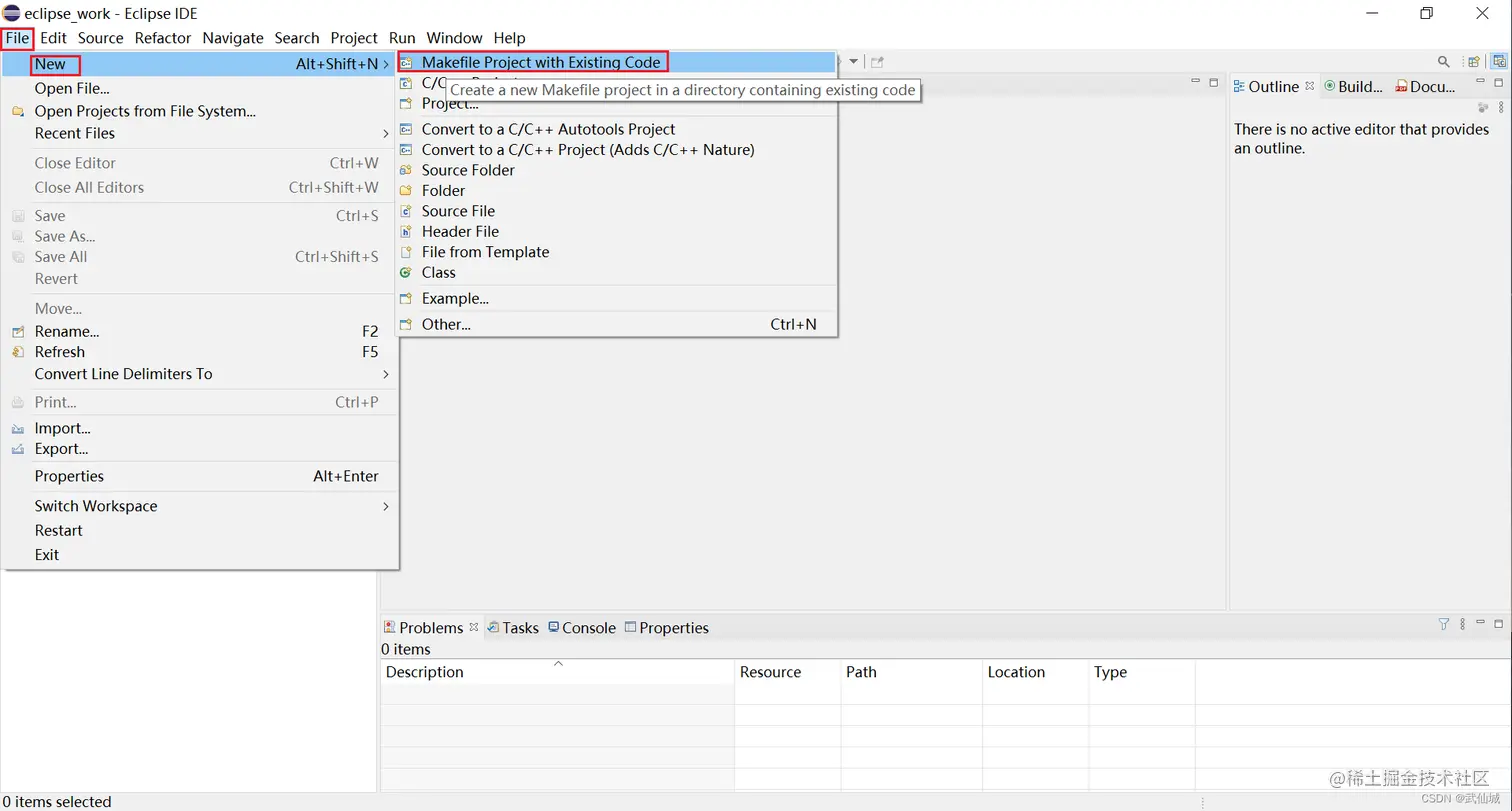Switch to the Documents tab
Viewport: 1512px width, 811px height.
click(1425, 86)
